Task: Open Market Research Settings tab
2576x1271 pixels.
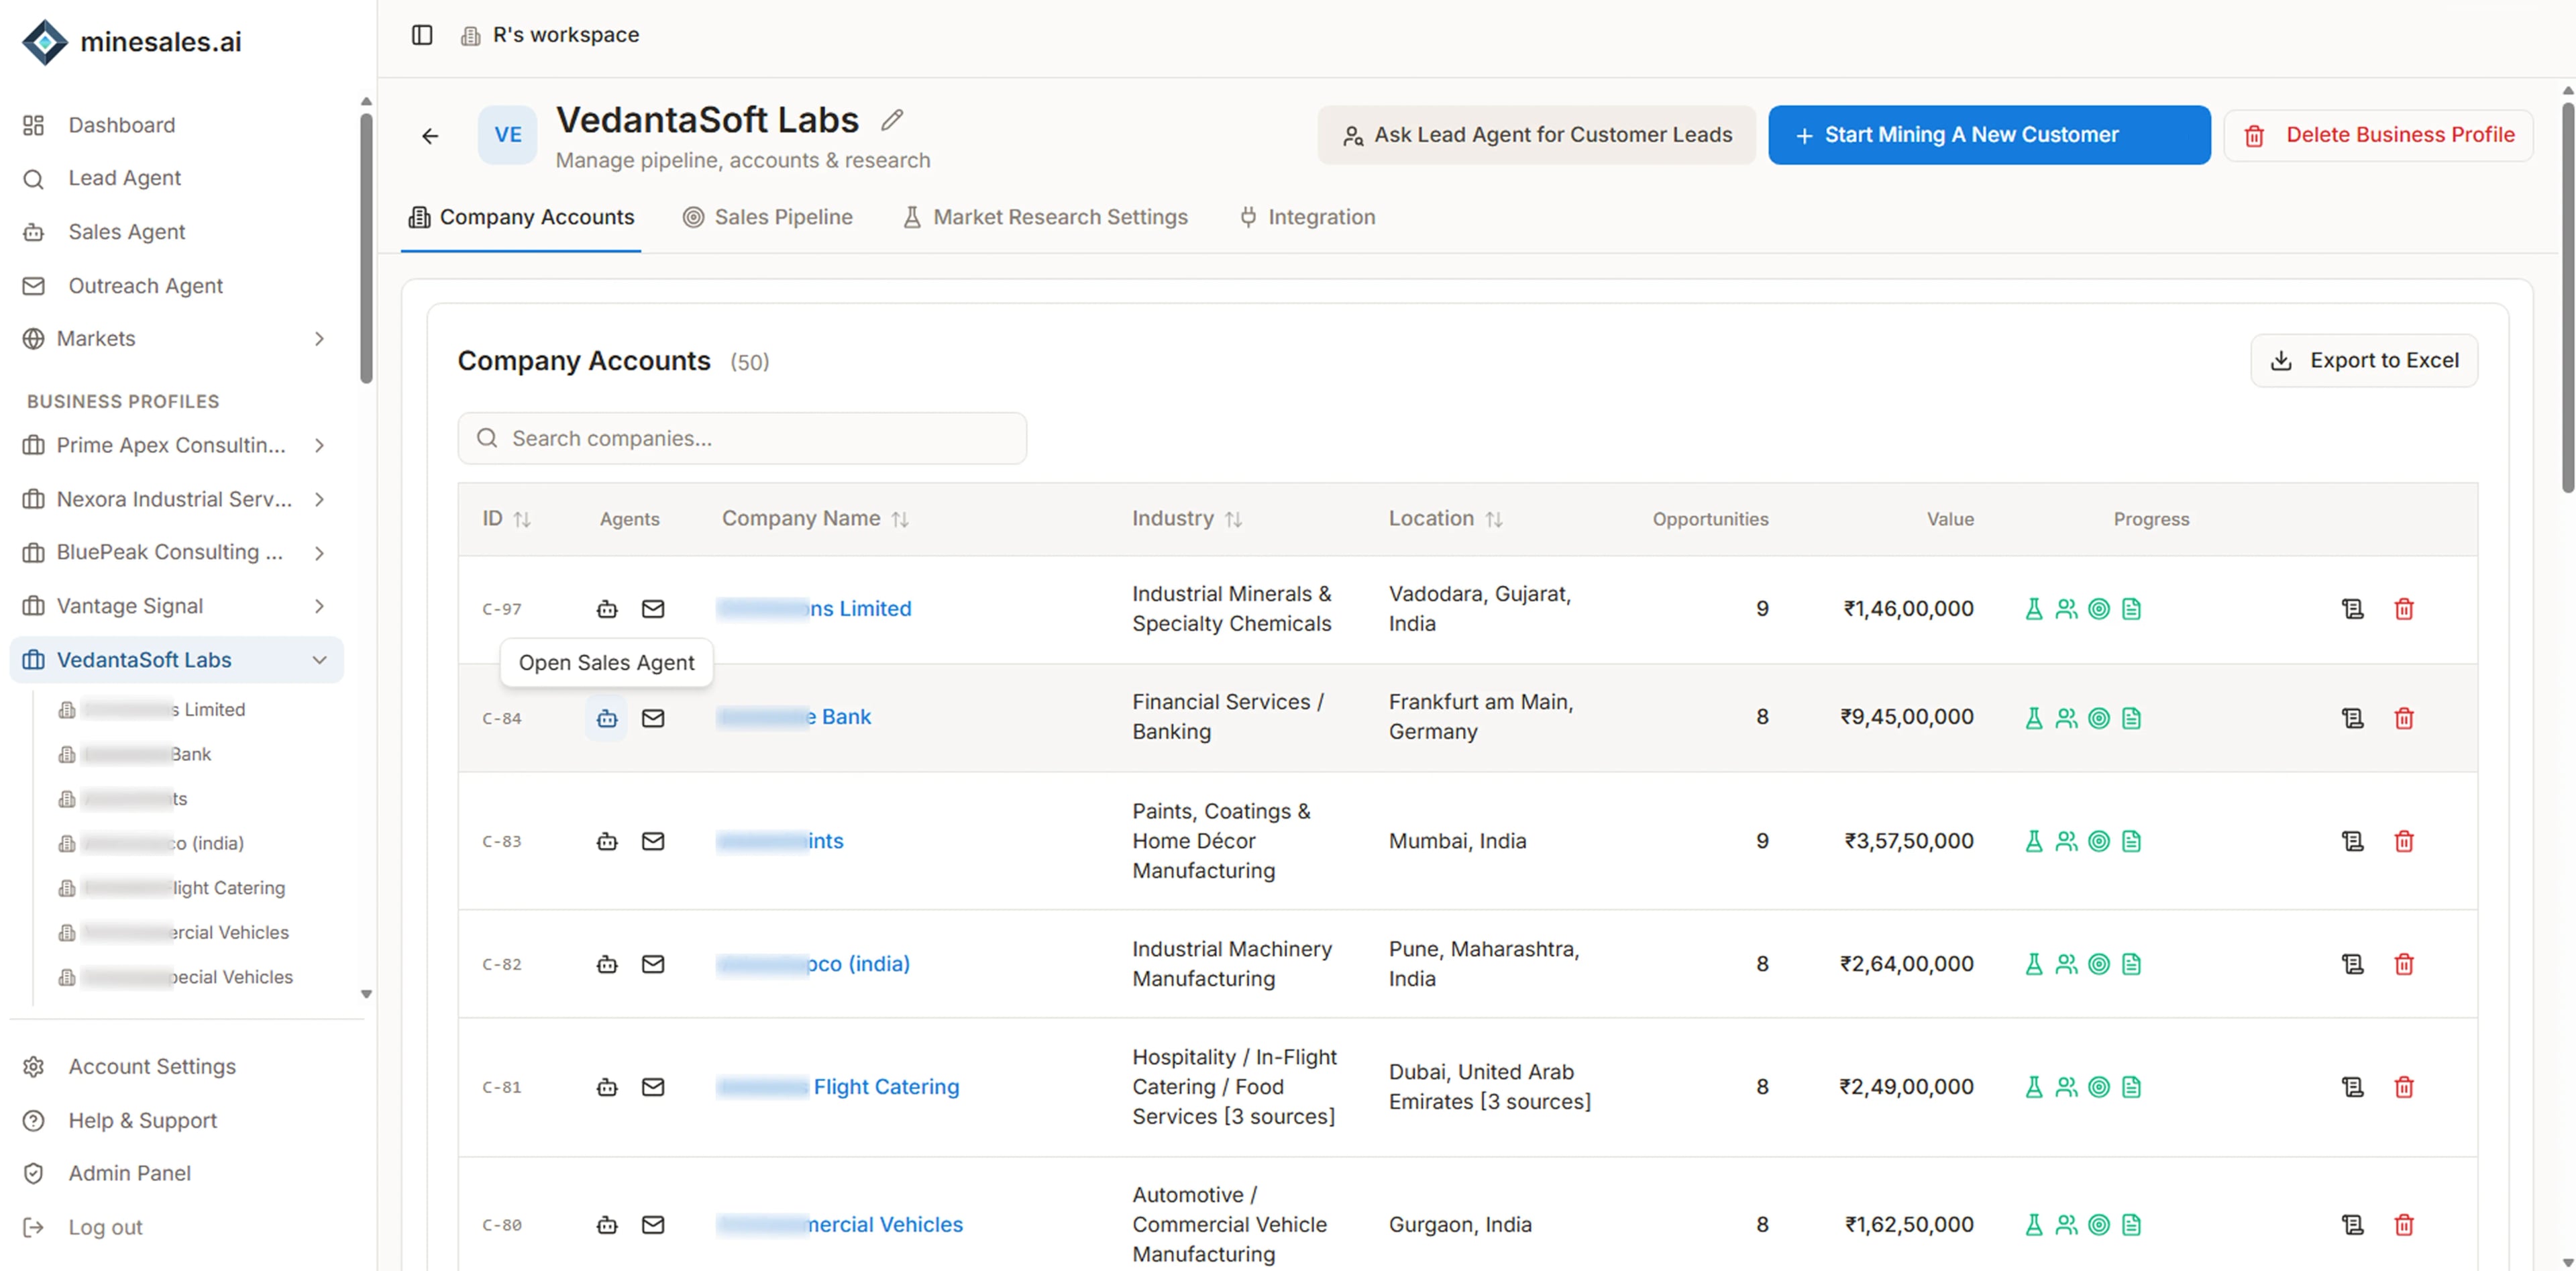Action: 1045,217
